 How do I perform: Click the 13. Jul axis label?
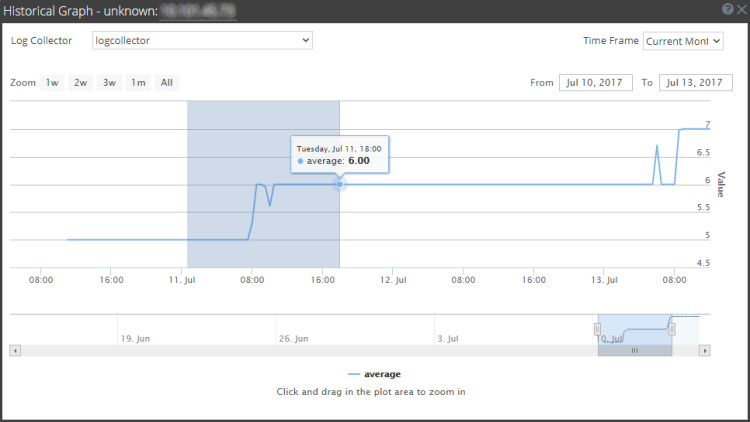point(604,280)
